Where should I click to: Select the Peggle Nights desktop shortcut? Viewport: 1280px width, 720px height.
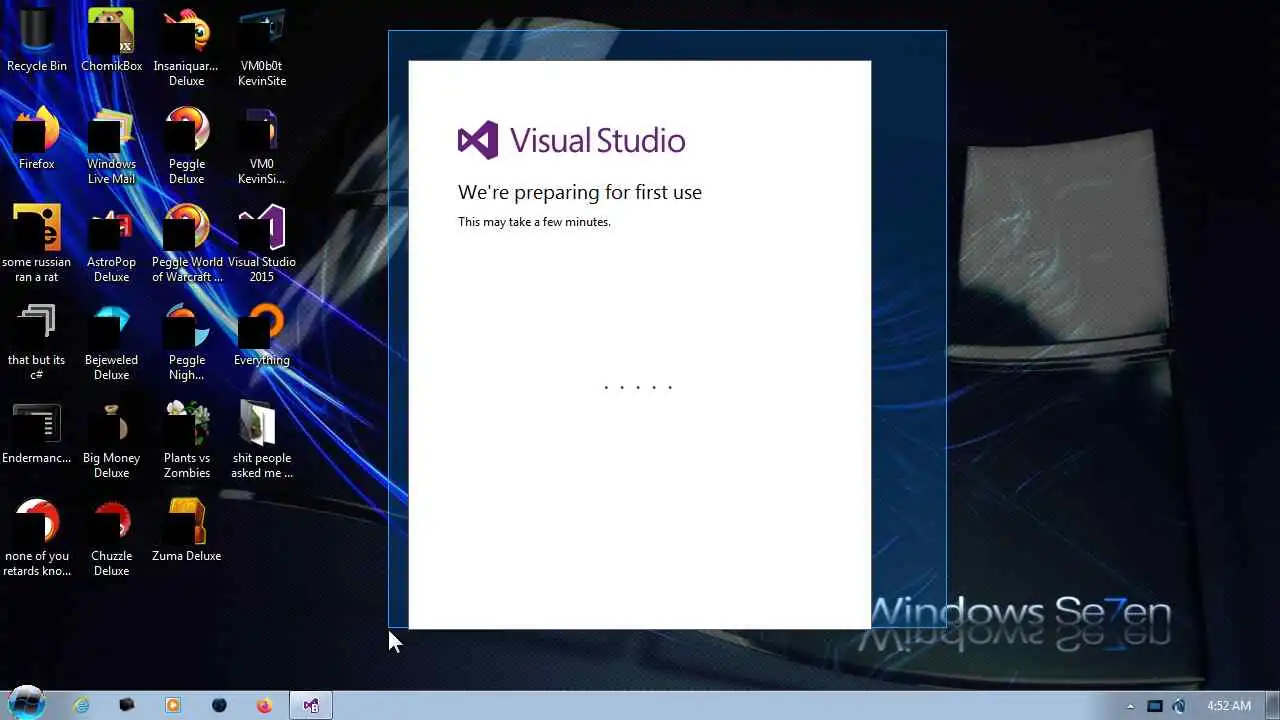click(186, 342)
